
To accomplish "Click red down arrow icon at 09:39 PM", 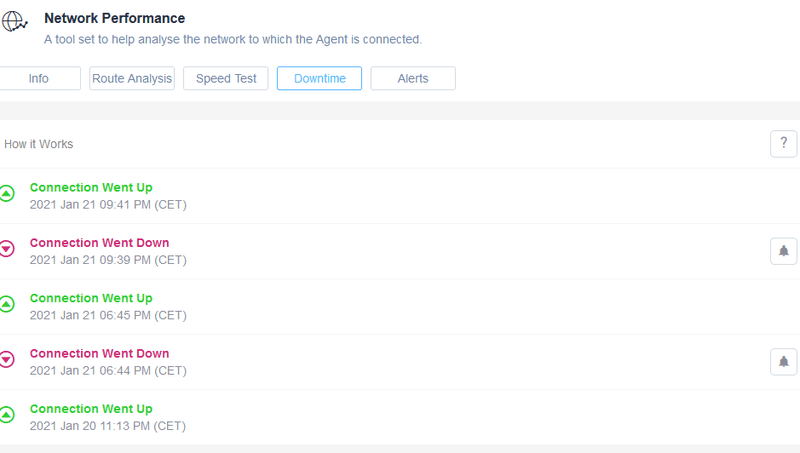I will pos(7,249).
